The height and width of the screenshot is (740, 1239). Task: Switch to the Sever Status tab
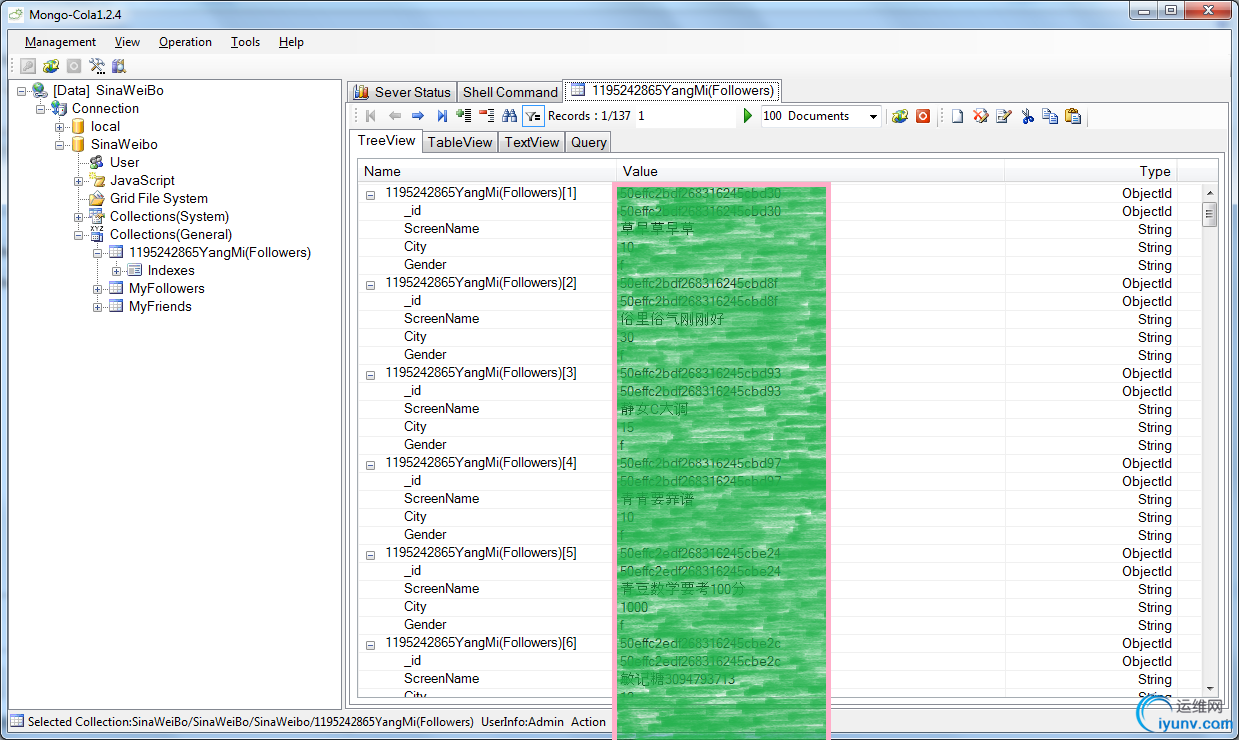pos(402,92)
